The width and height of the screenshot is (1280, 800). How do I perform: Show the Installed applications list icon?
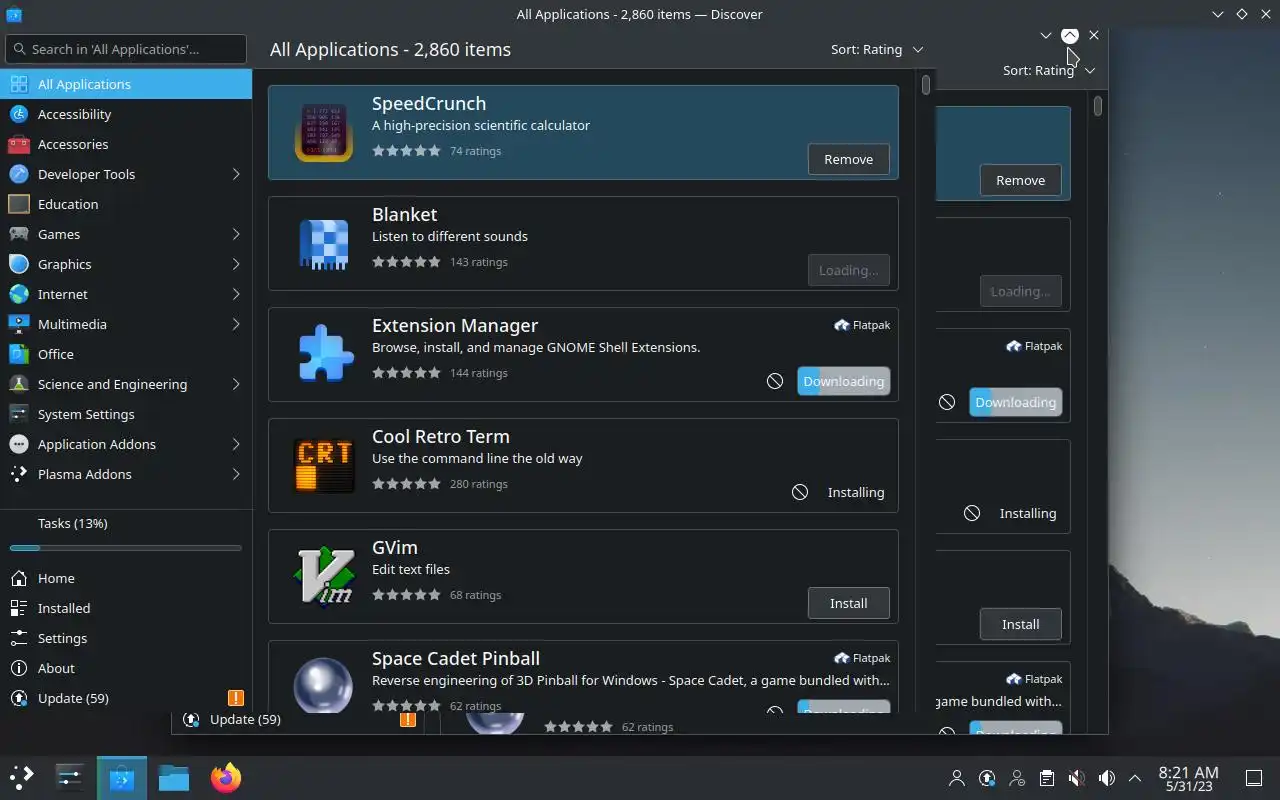[x=18, y=608]
